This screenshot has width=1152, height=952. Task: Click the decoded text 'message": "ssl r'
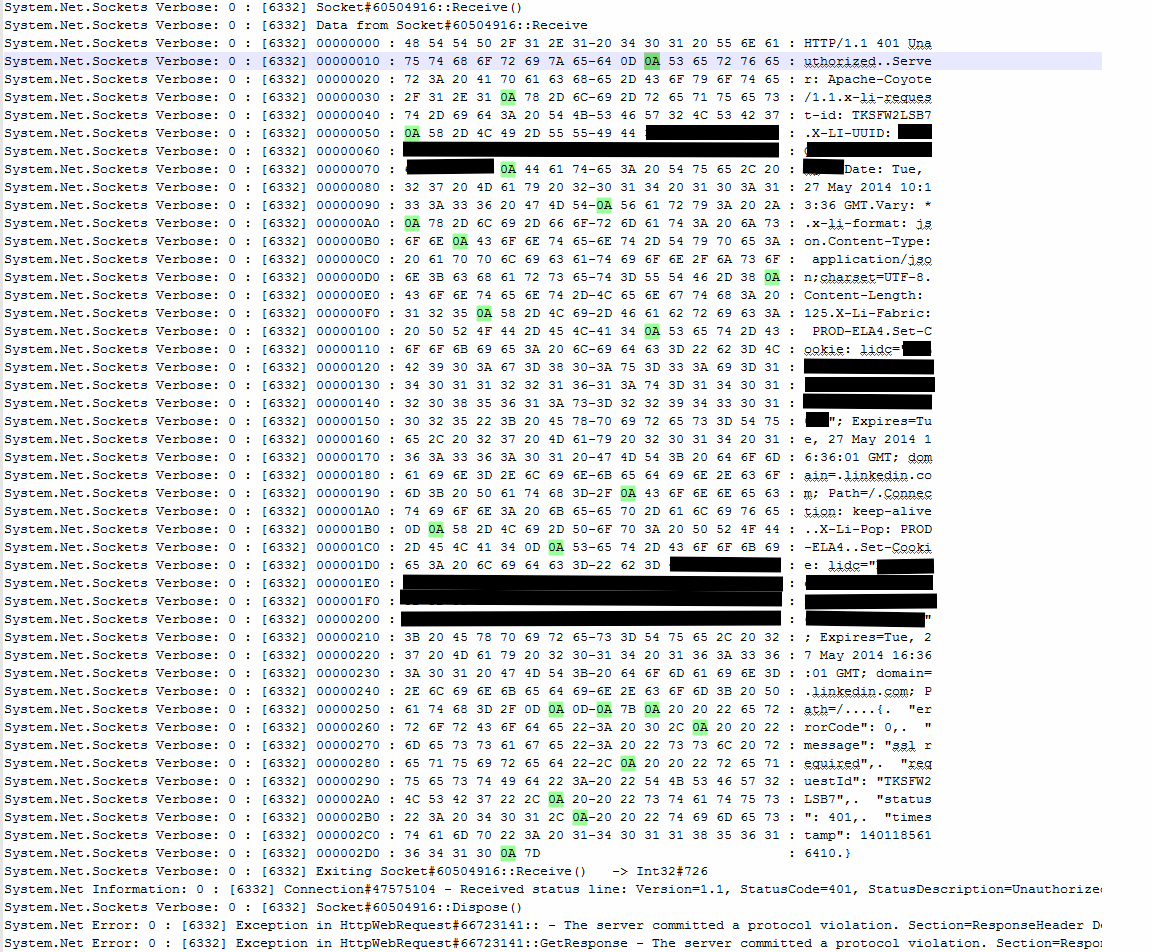click(x=867, y=745)
